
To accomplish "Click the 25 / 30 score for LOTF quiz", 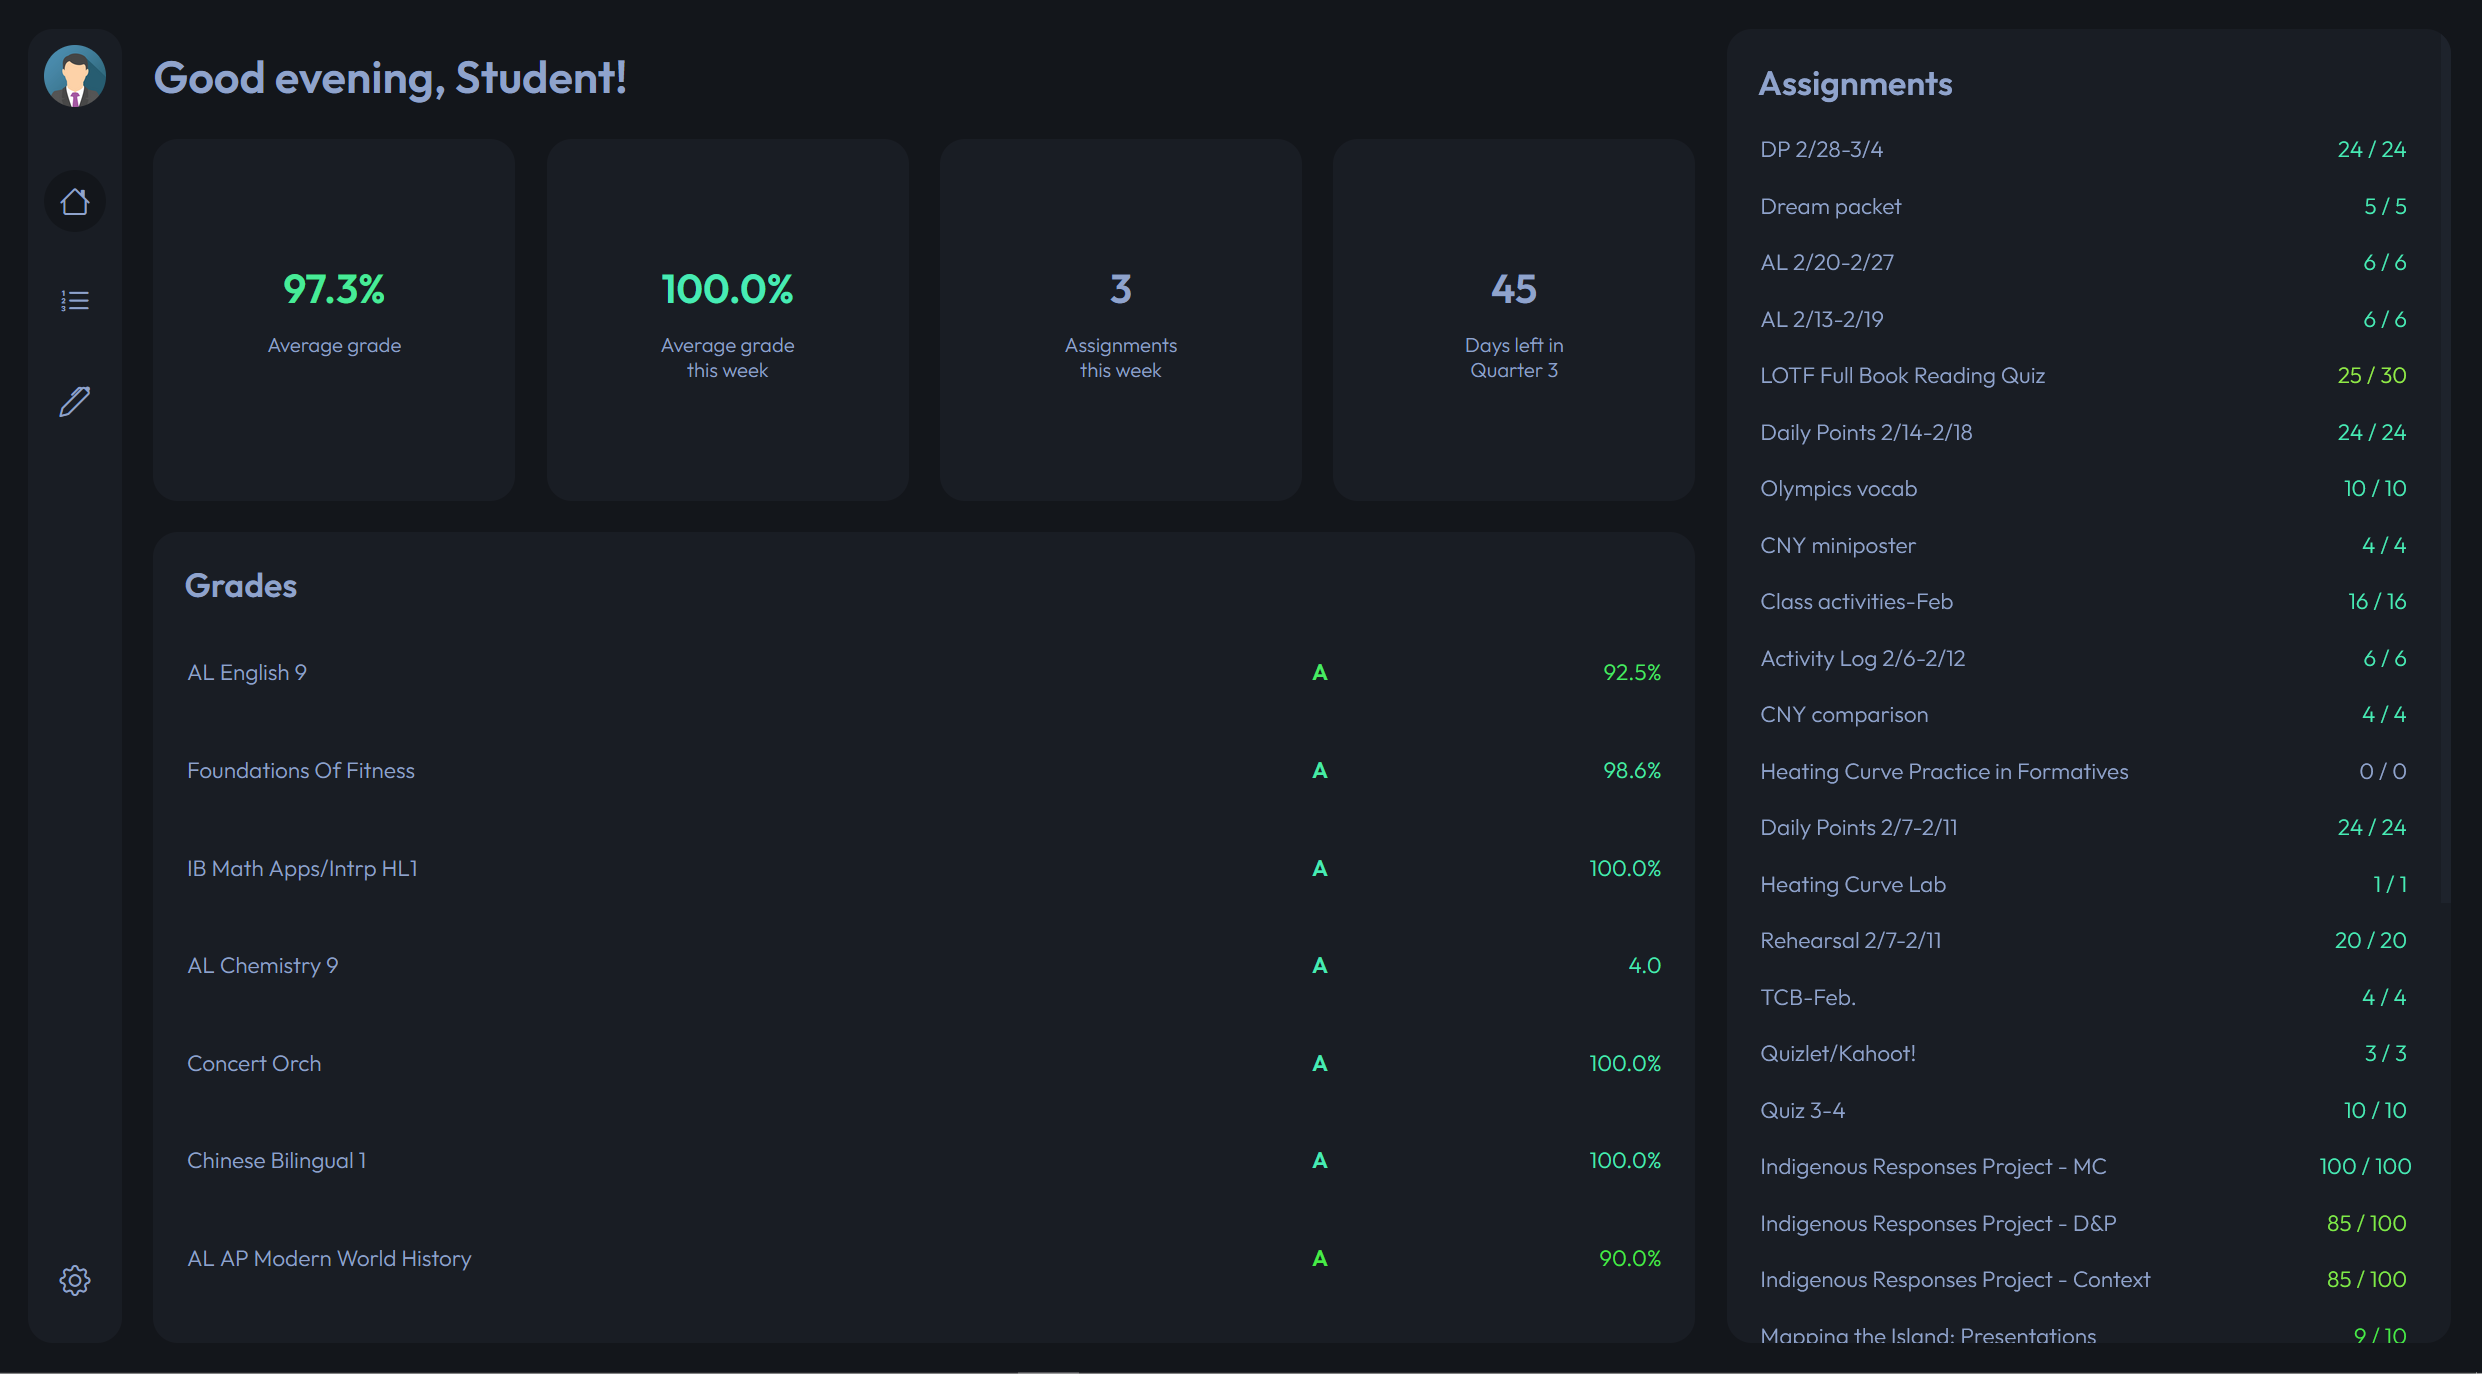I will (x=2372, y=376).
